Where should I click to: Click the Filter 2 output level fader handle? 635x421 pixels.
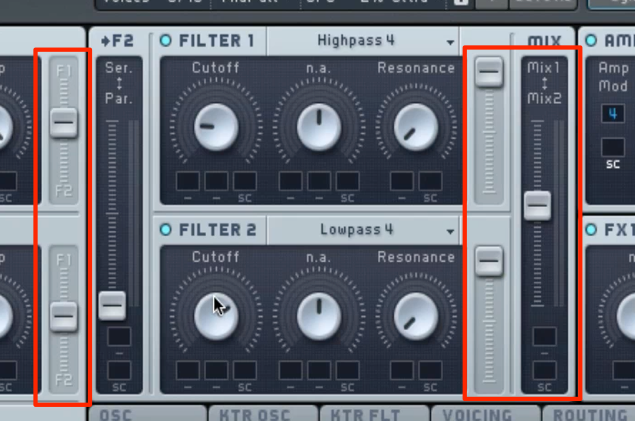(489, 261)
